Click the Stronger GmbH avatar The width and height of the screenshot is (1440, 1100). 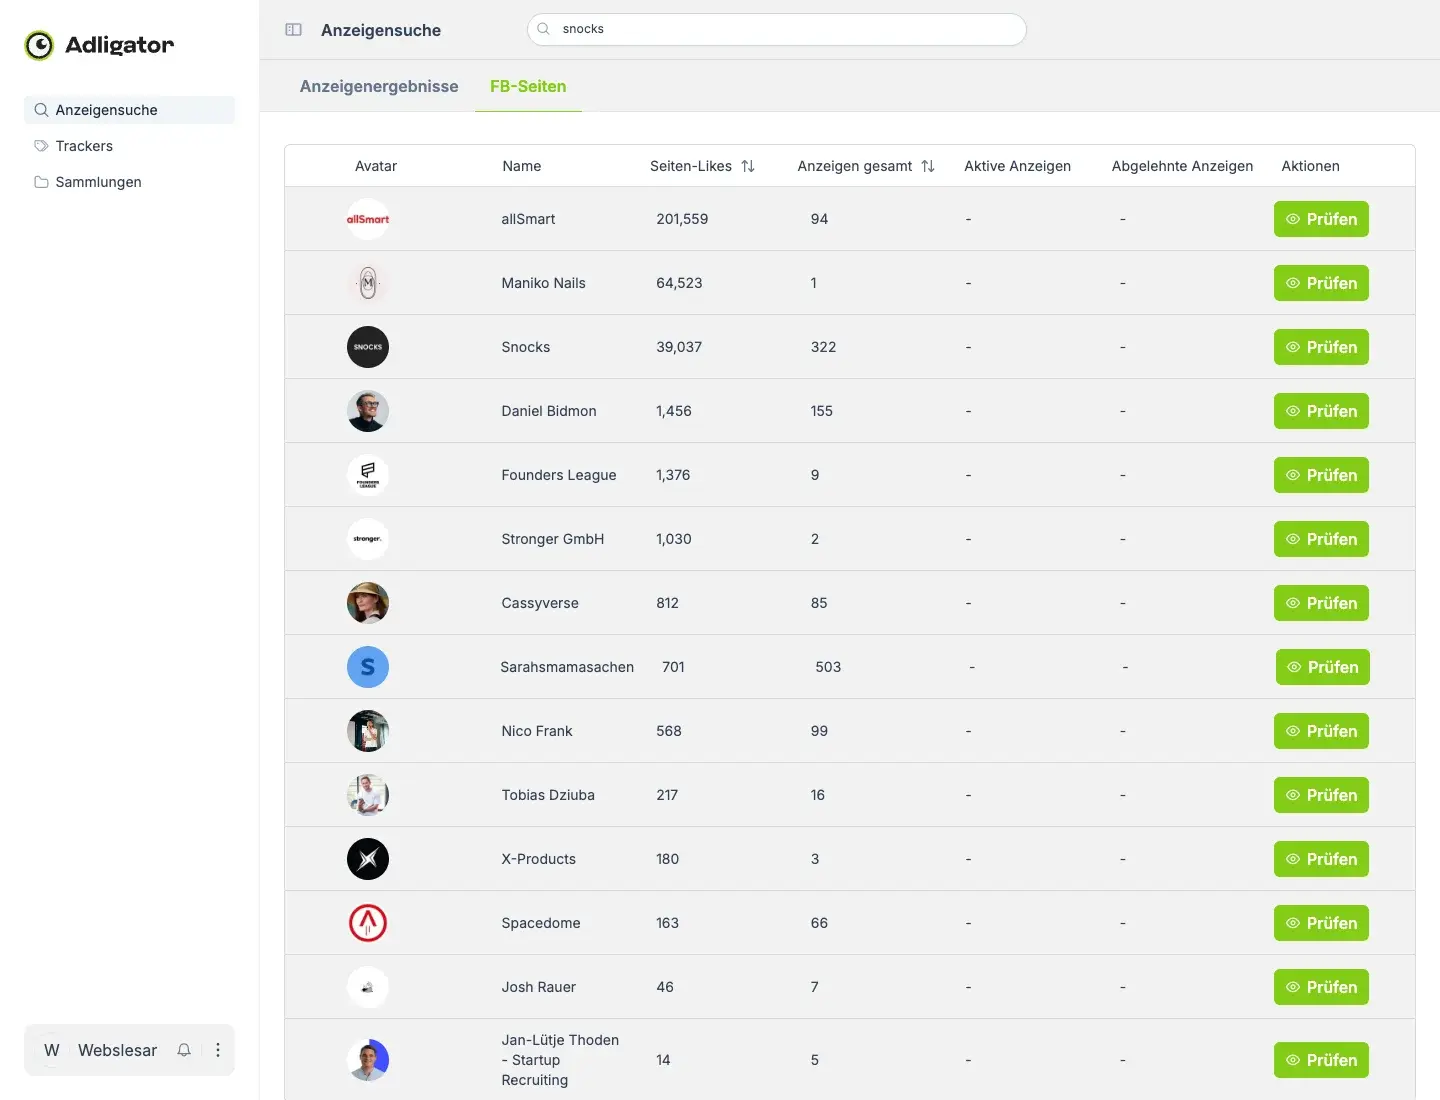click(x=368, y=539)
